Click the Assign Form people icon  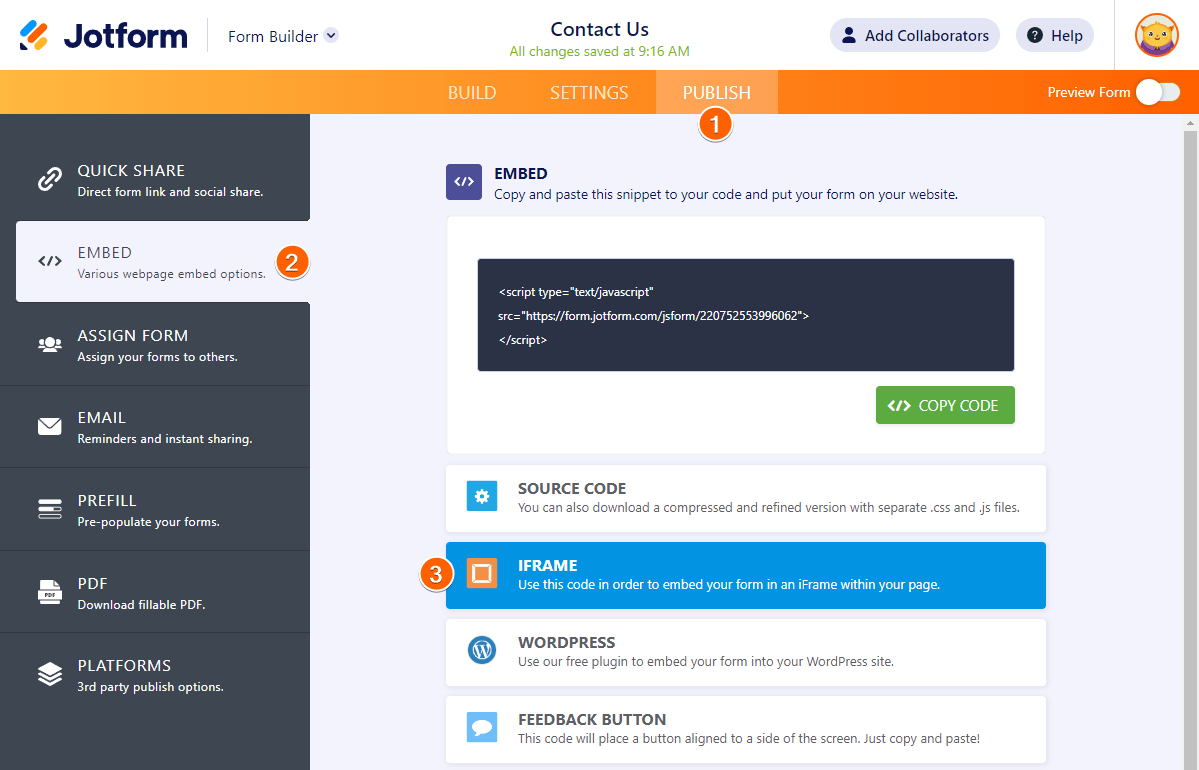(x=50, y=344)
